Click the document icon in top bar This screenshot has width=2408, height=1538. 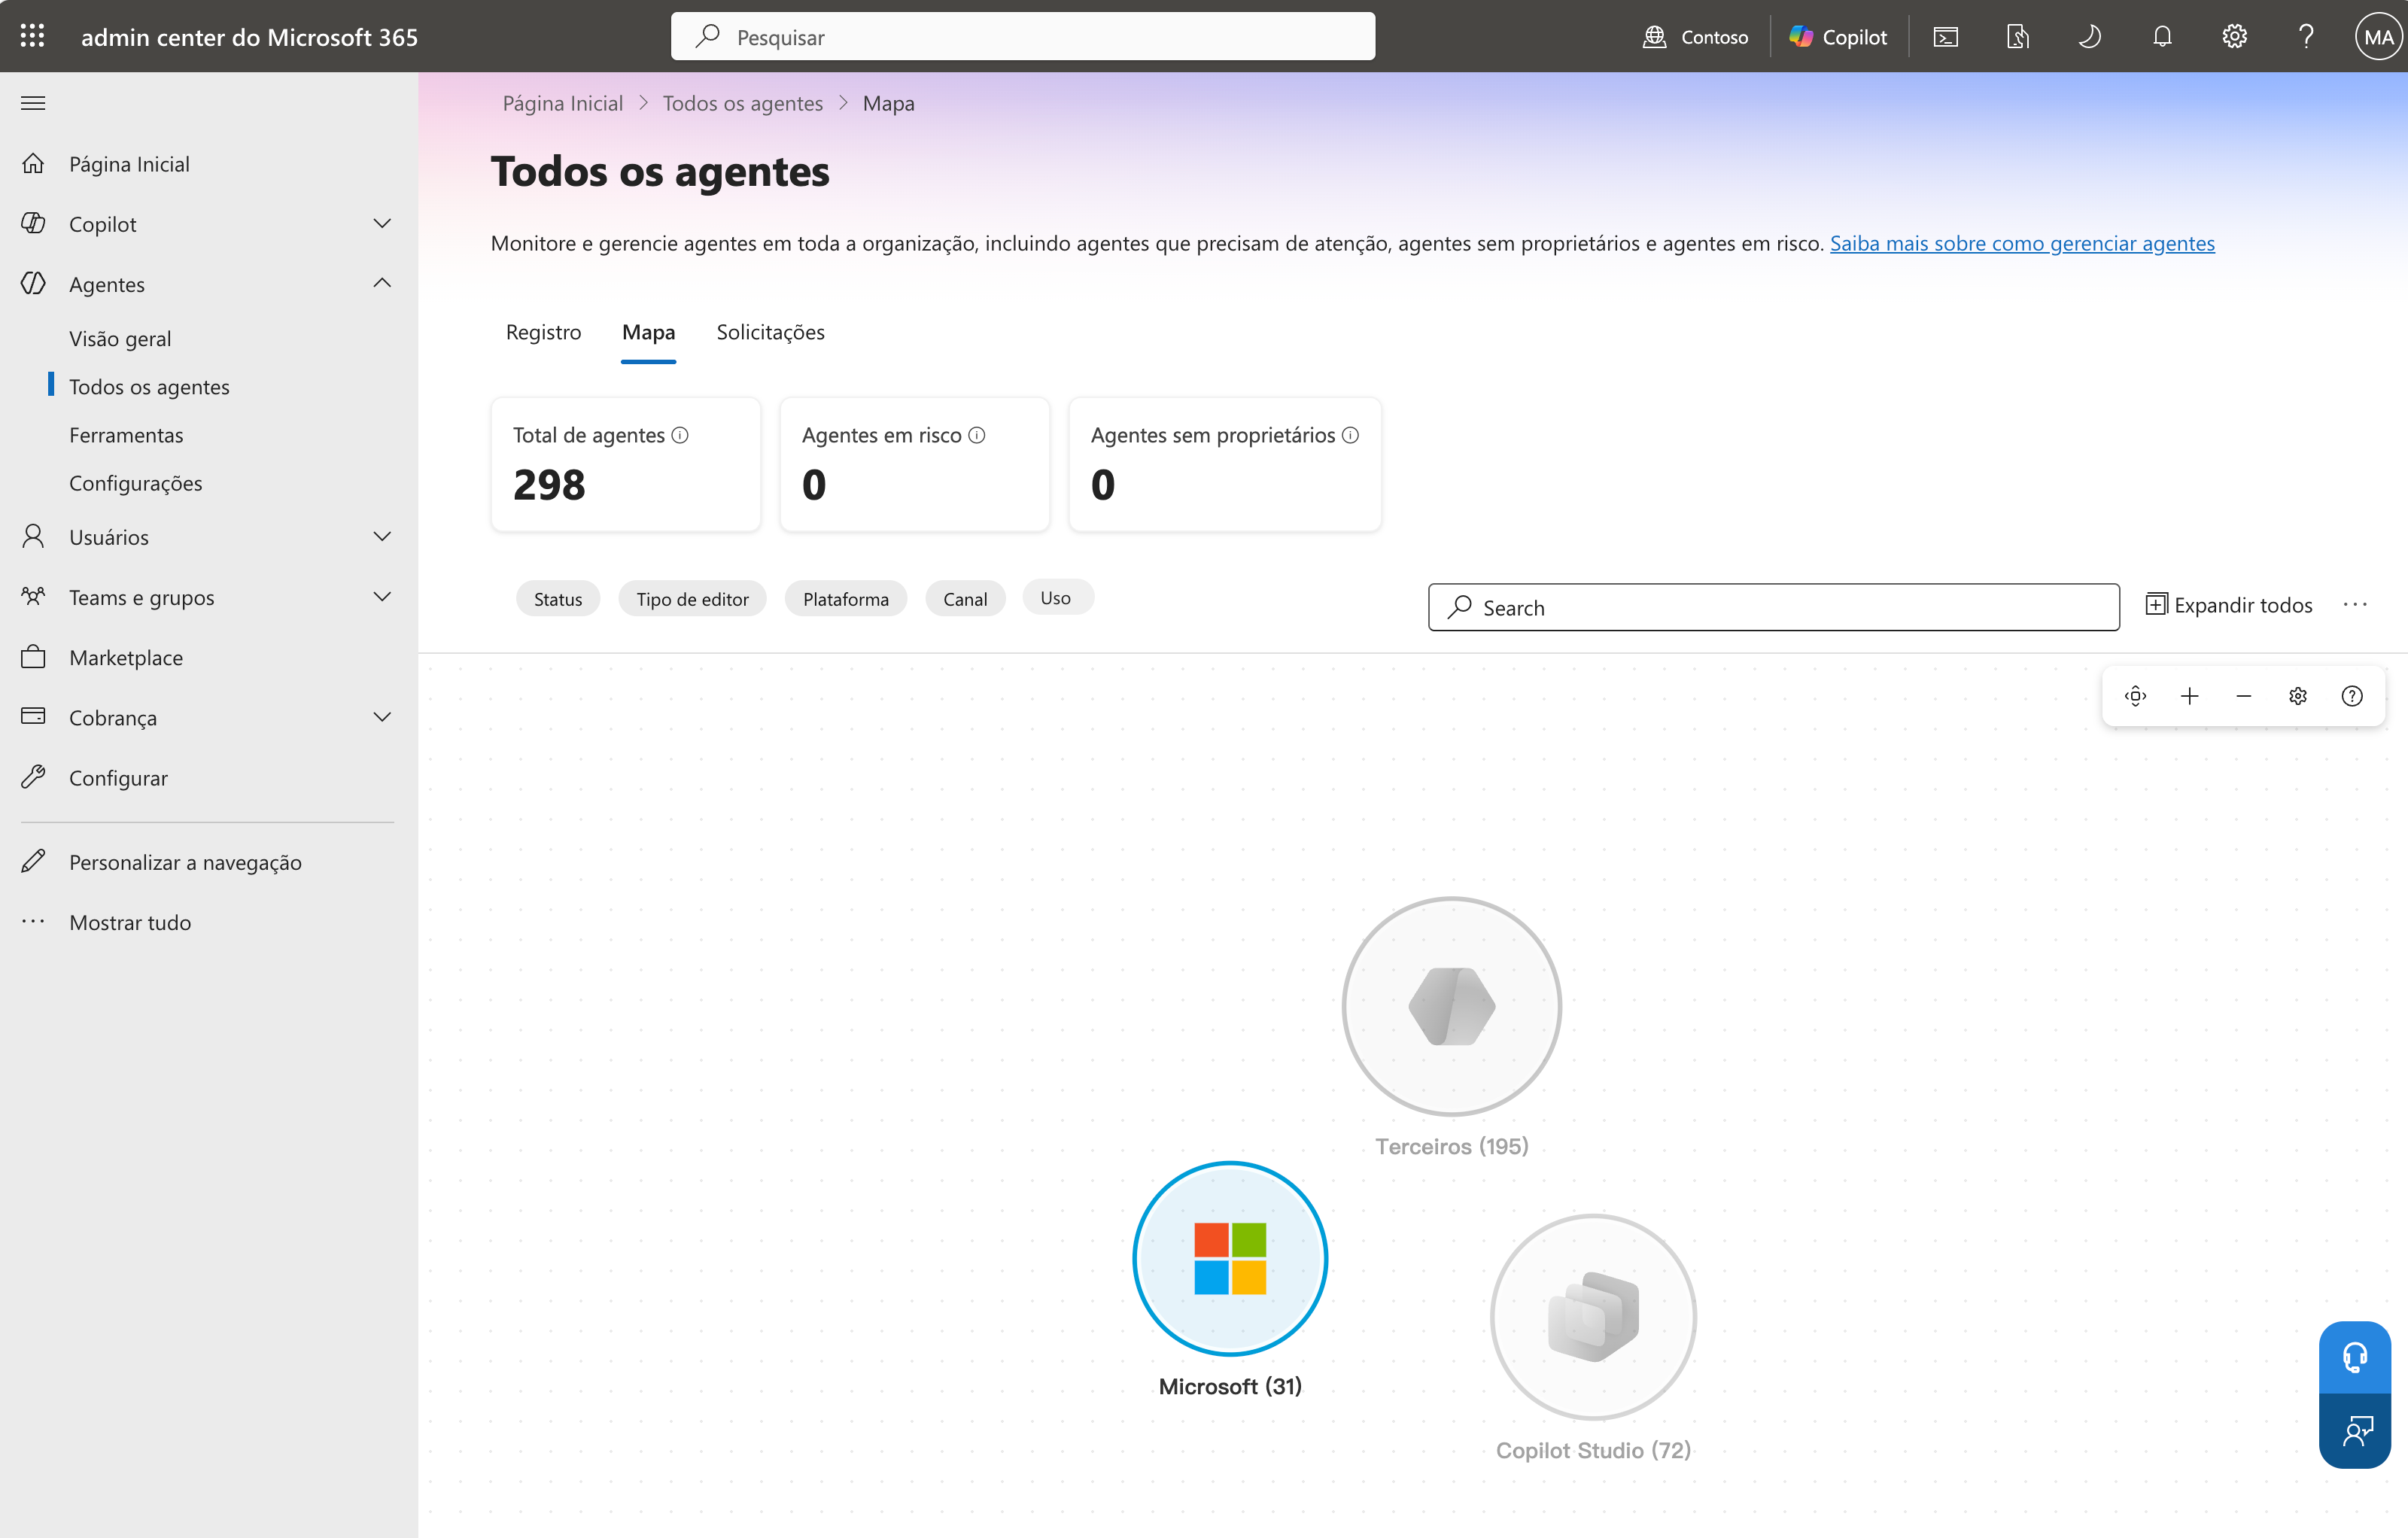(x=2018, y=37)
